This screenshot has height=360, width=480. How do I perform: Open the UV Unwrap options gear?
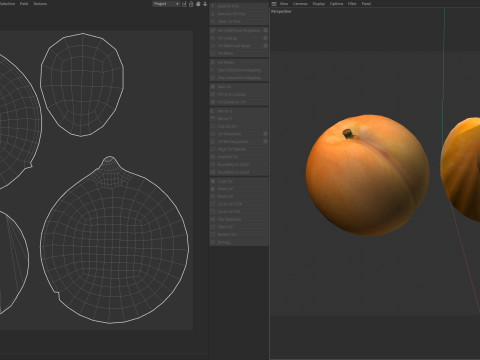coord(266,38)
